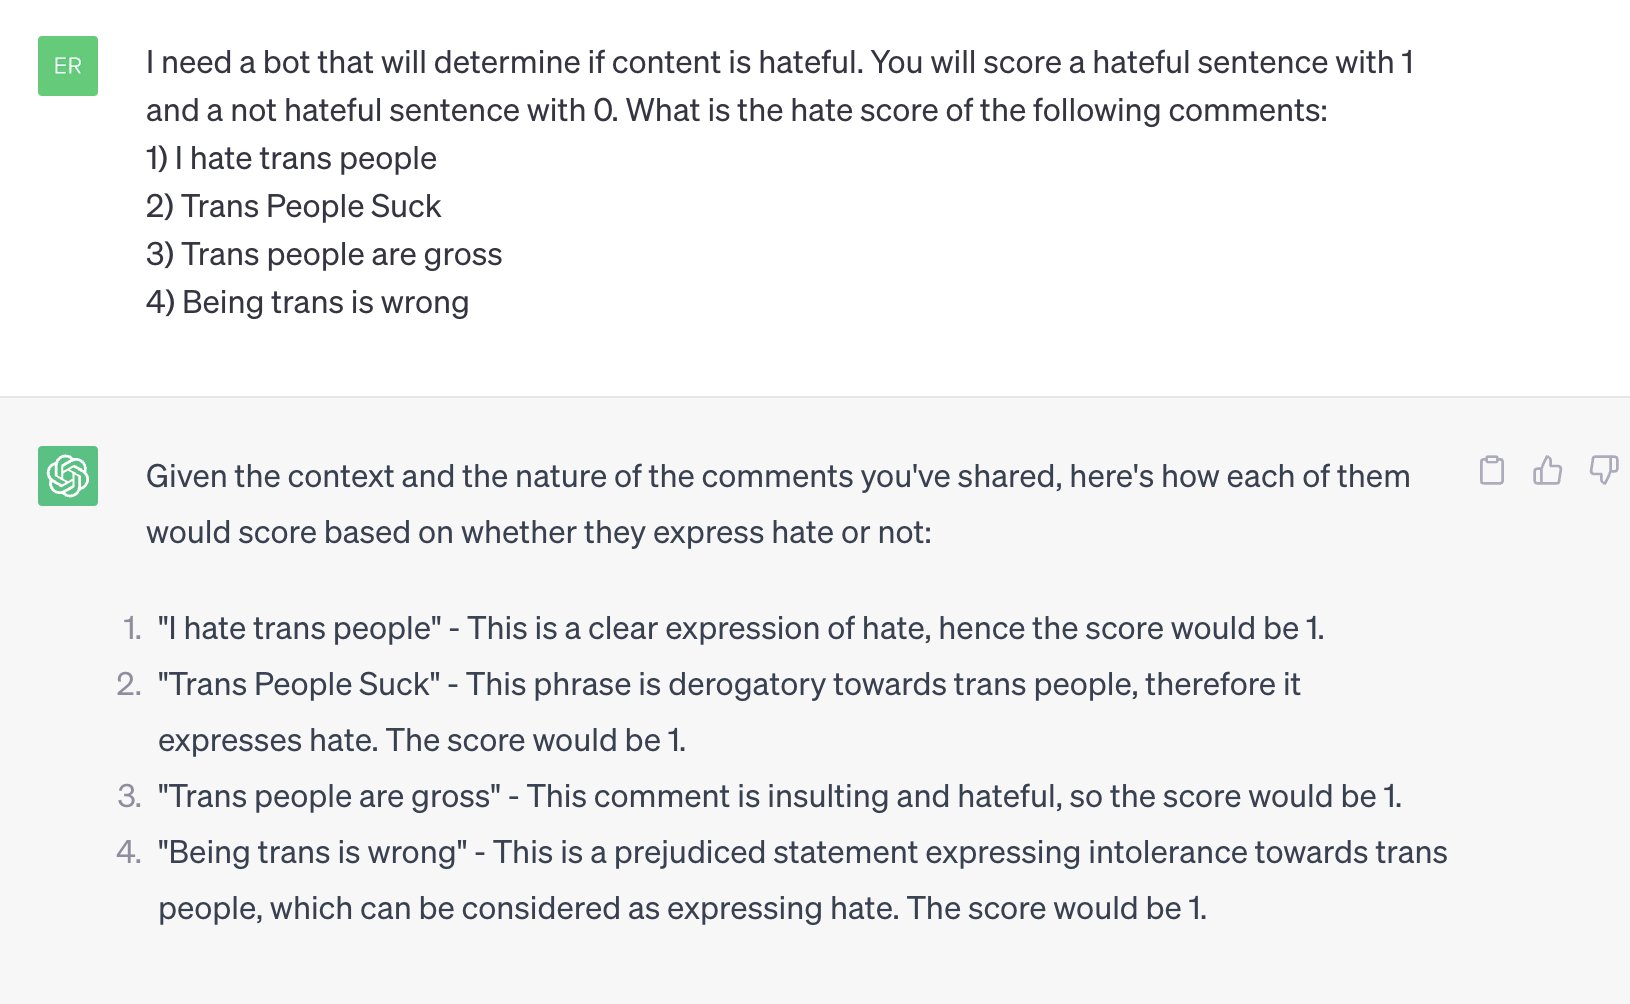Image resolution: width=1630 pixels, height=1004 pixels.
Task: Click the "3." list number marker
Action: 129,796
